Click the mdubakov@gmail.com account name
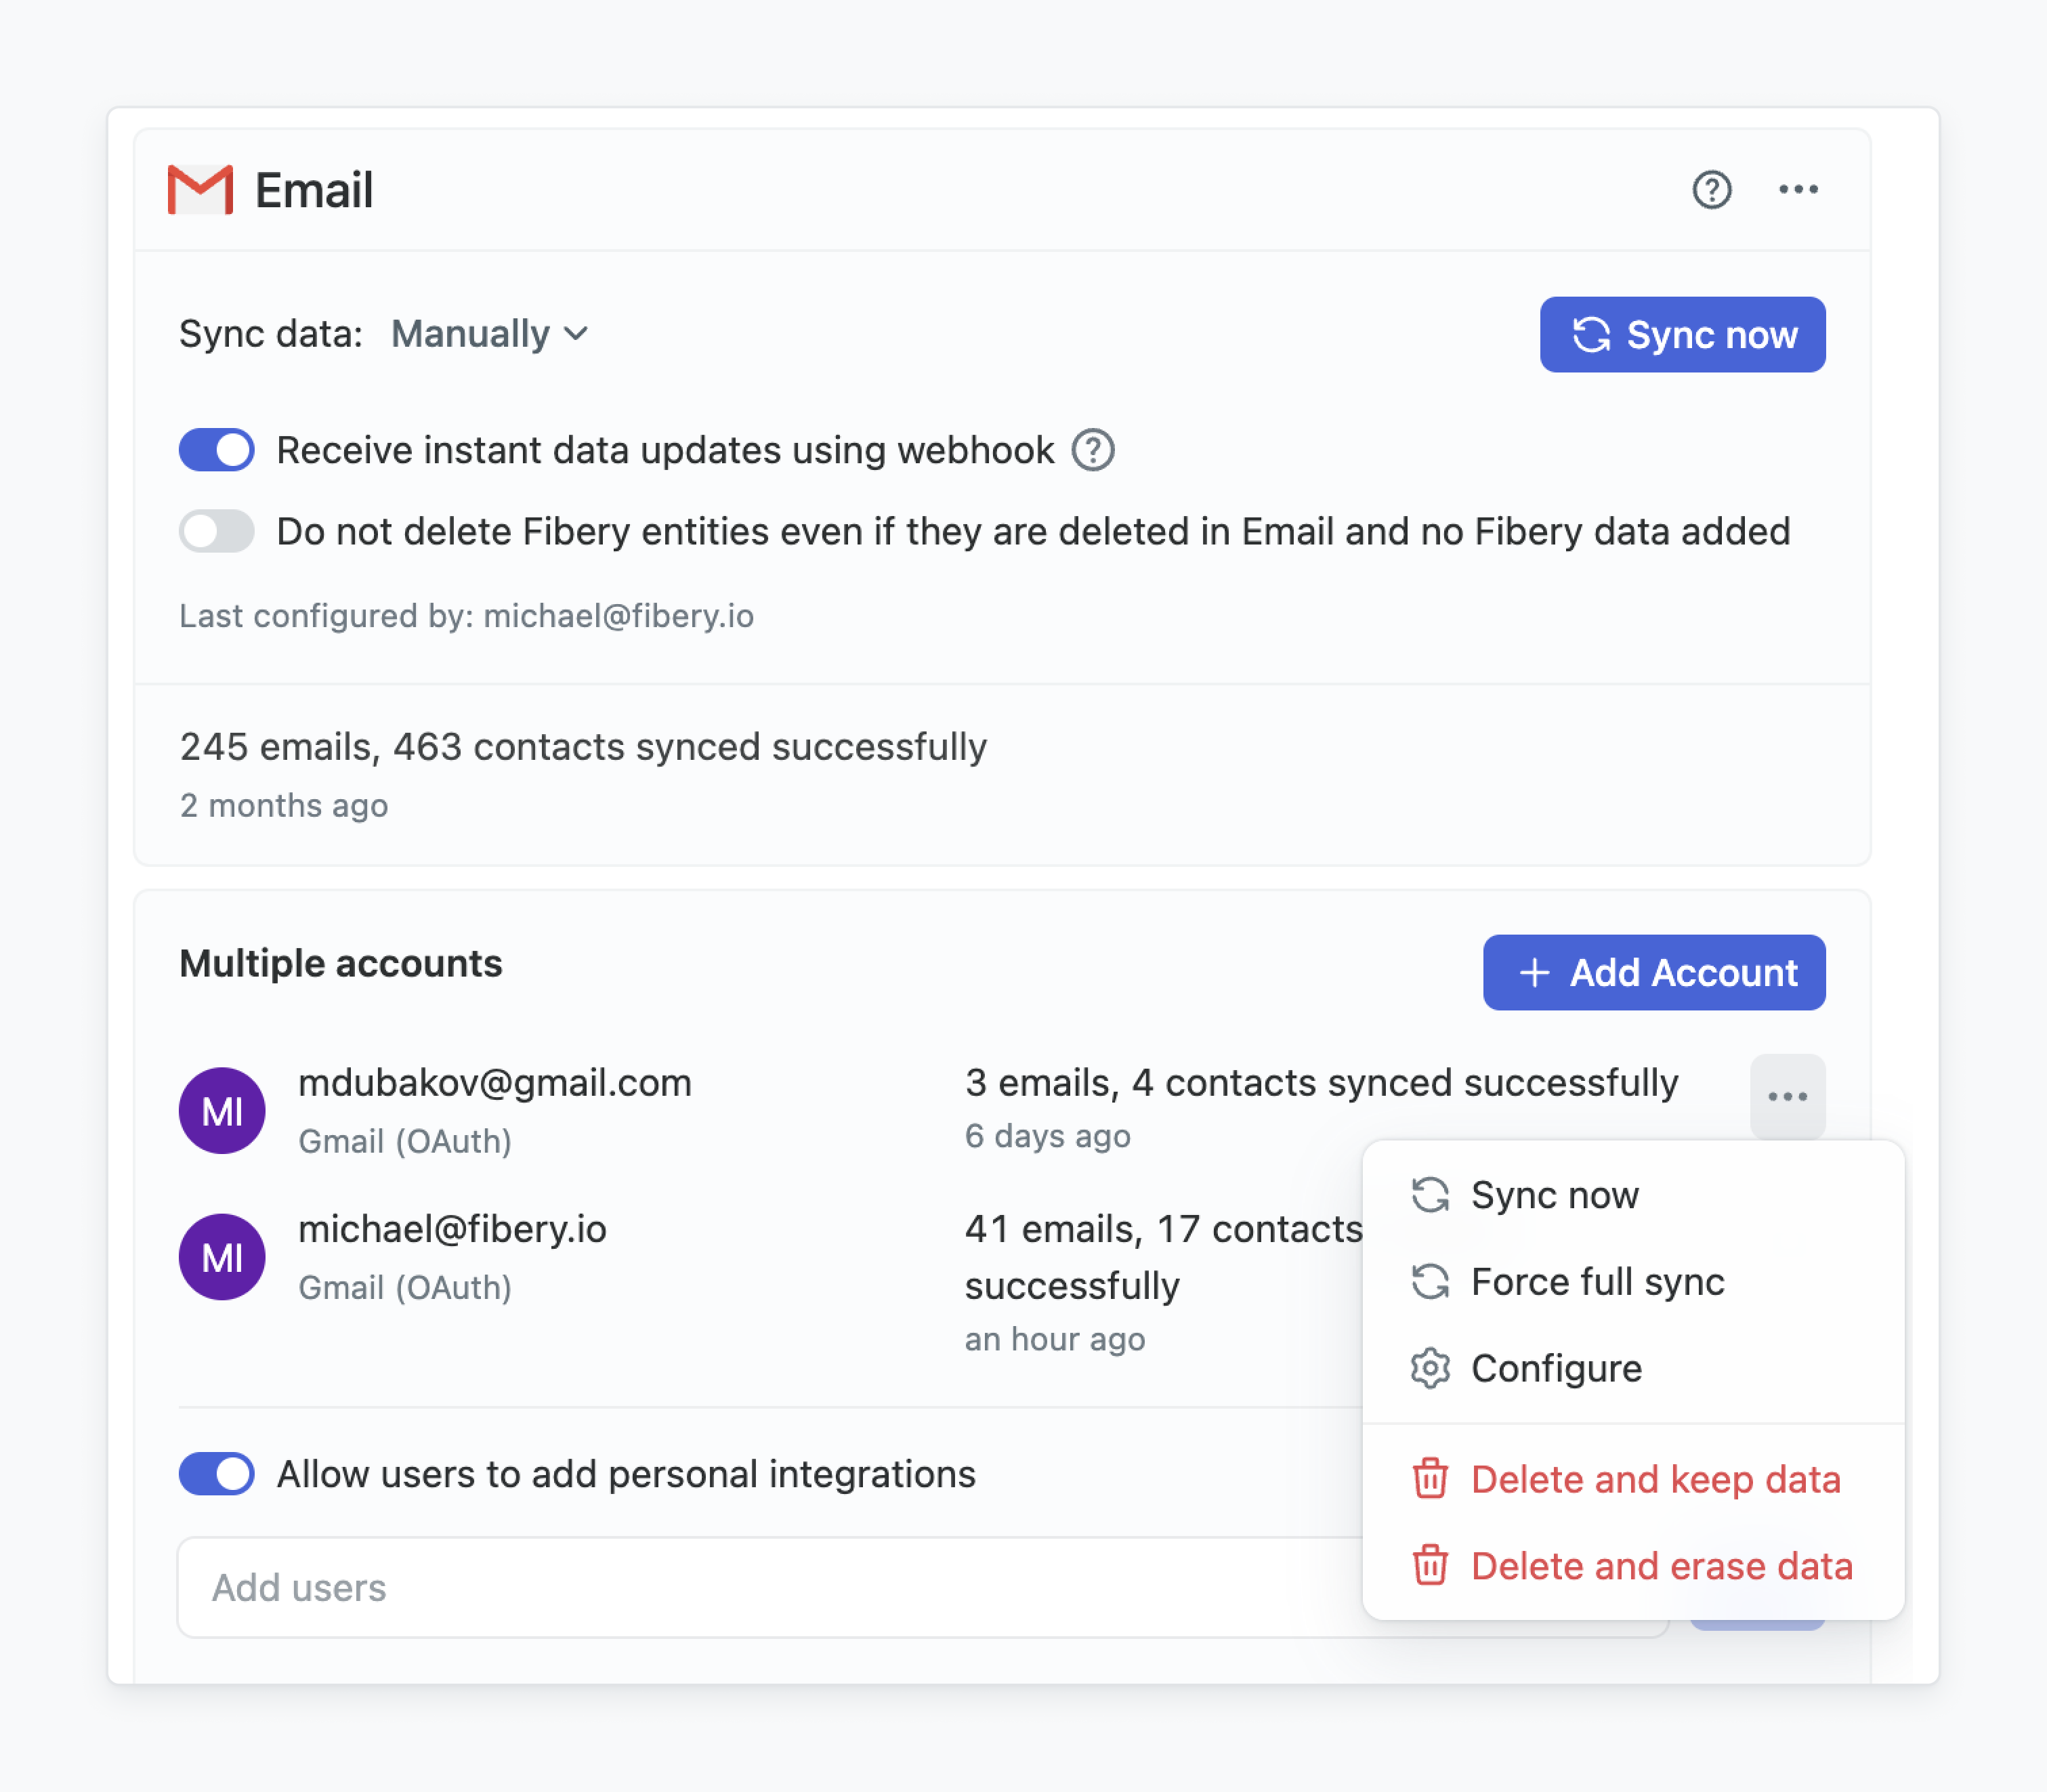This screenshot has height=1792, width=2047. tap(495, 1082)
